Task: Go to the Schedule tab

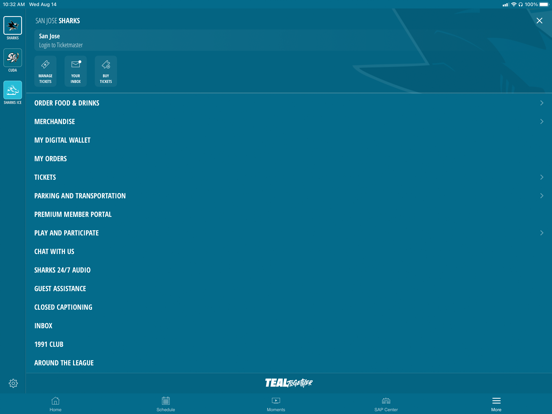Action: pos(166,404)
